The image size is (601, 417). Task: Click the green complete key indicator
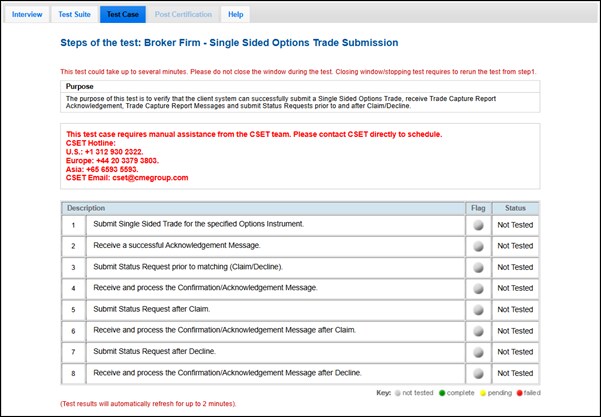tap(441, 393)
